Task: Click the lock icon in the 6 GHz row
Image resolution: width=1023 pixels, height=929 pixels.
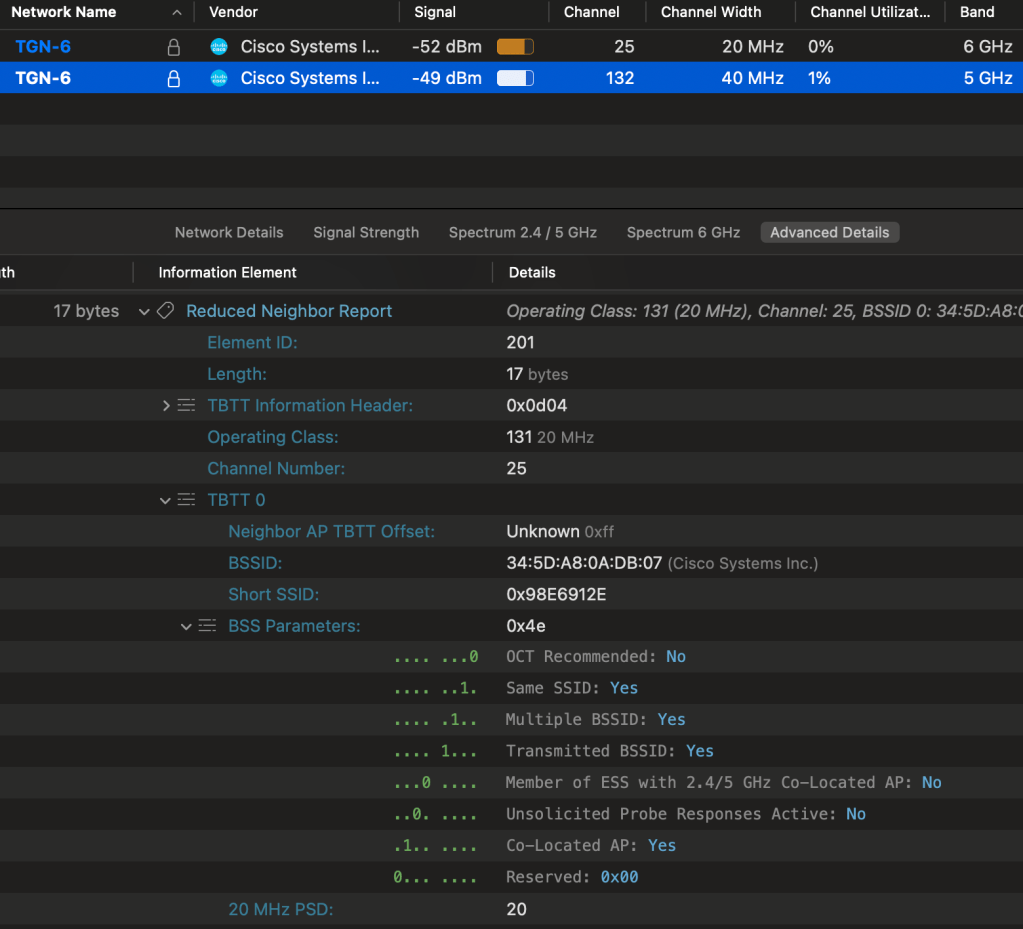Action: [x=174, y=47]
